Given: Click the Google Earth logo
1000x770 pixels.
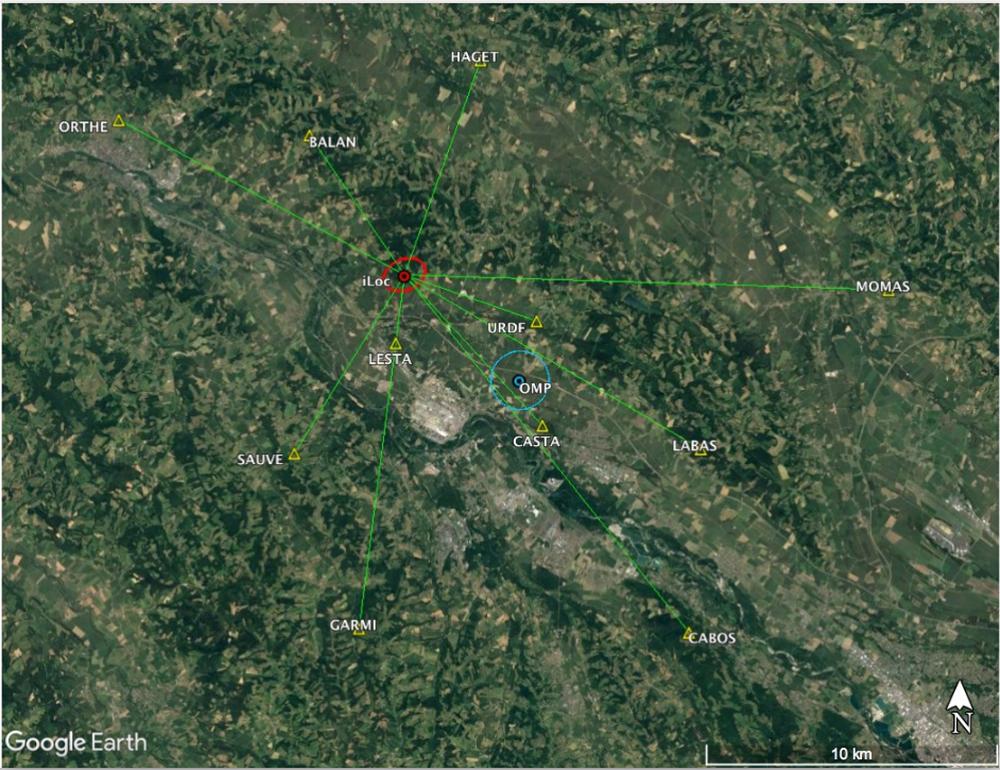Looking at the screenshot, I should (x=75, y=743).
